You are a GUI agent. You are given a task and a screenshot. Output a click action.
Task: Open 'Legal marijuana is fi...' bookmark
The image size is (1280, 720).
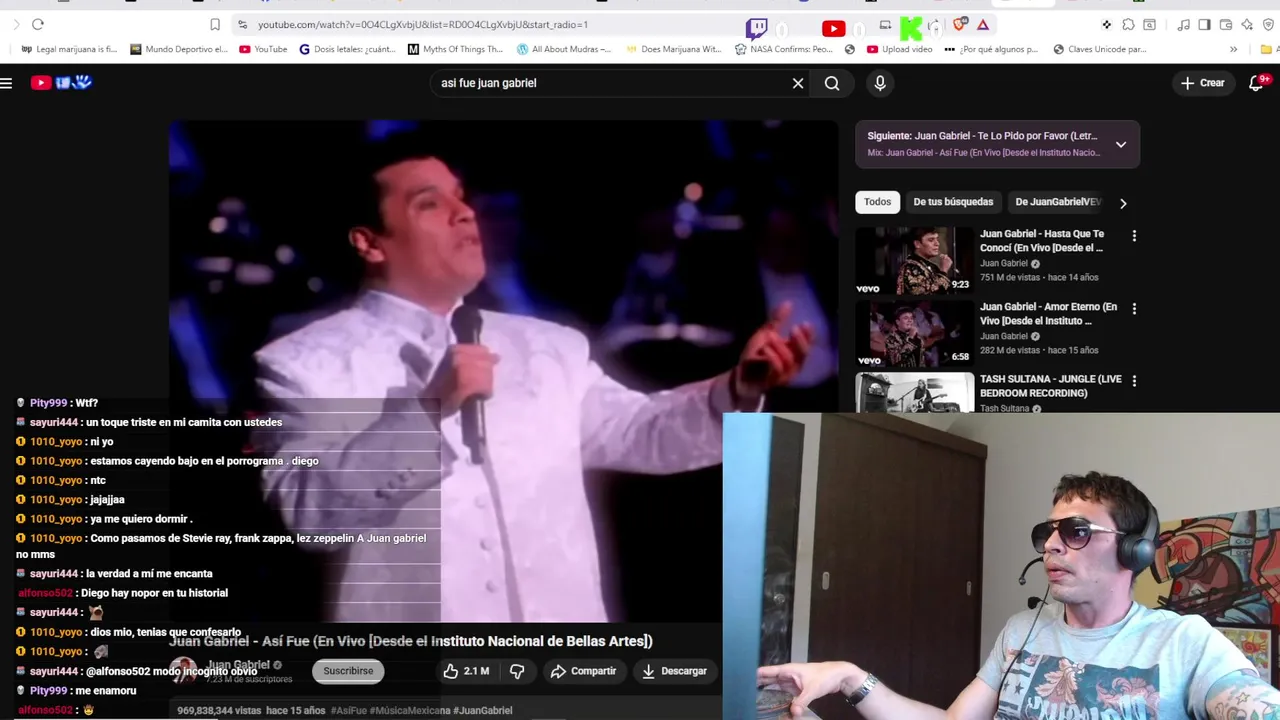[68, 49]
